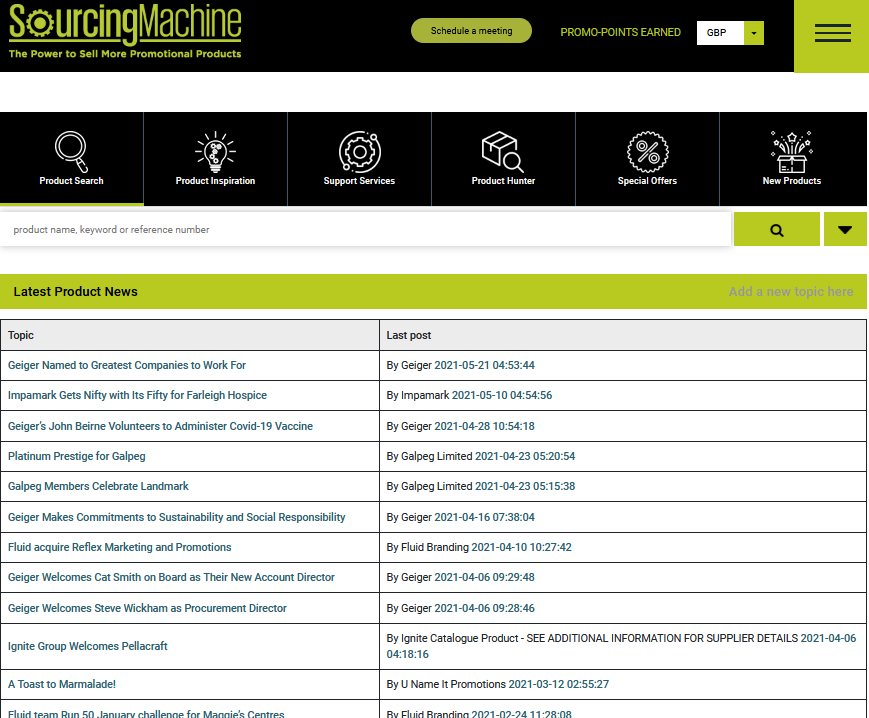
Task: Open the hamburger menu in header
Action: coord(832,33)
